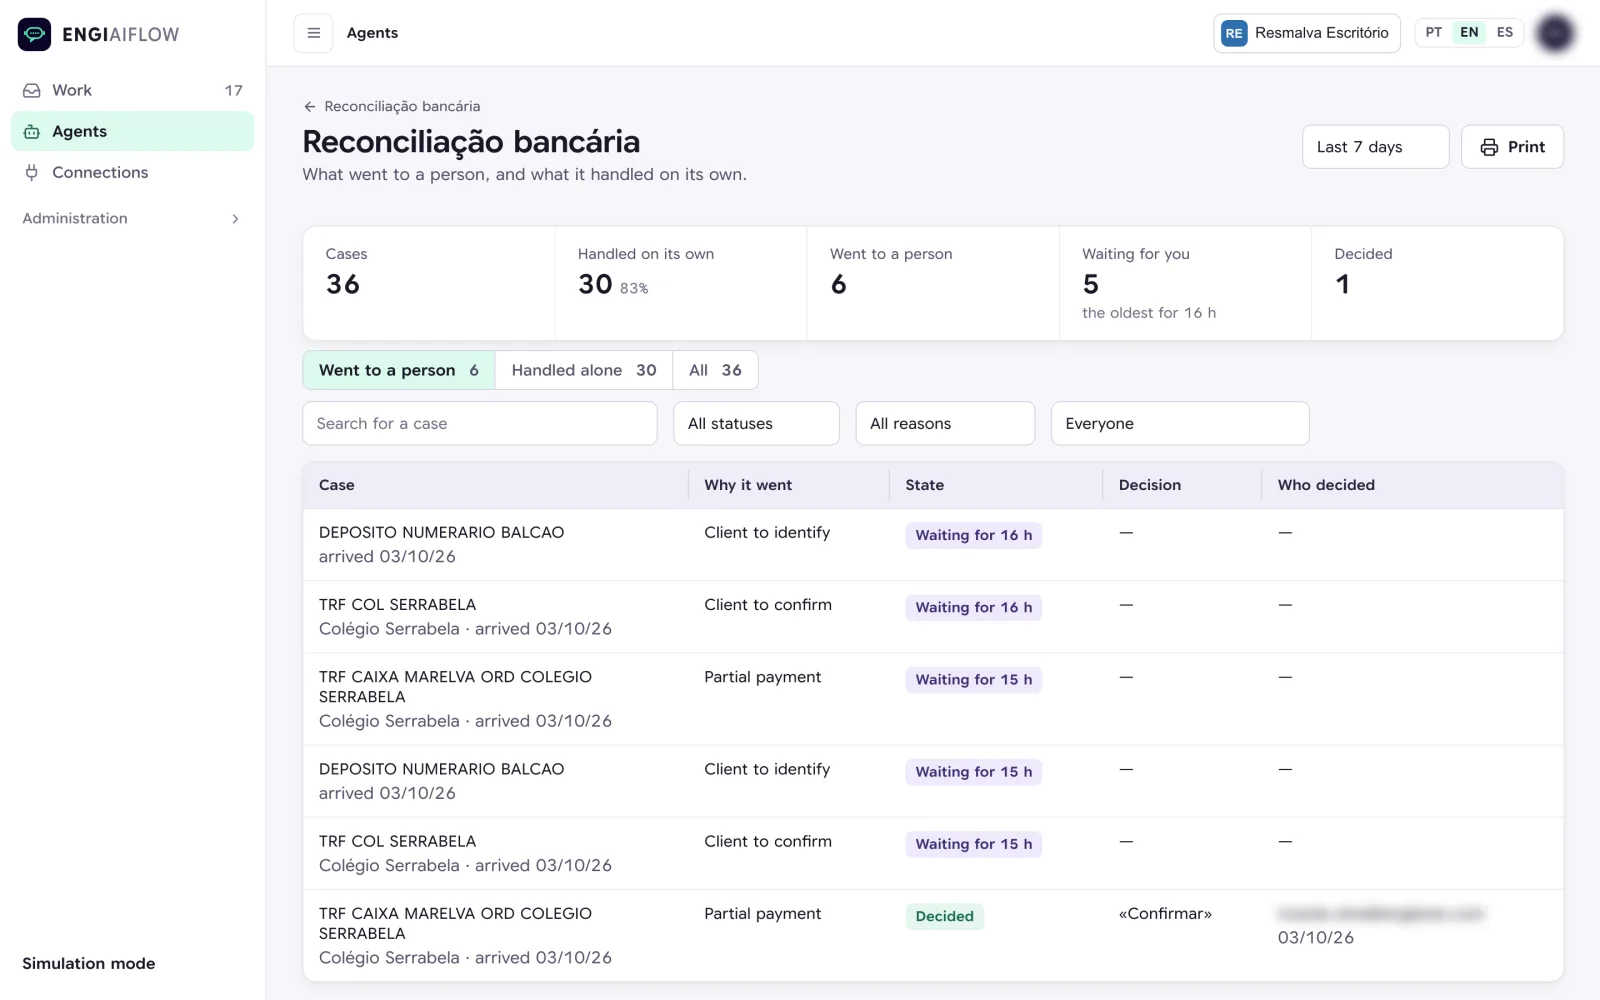Open the Connections plug icon
Image resolution: width=1600 pixels, height=1000 pixels.
pos(32,172)
